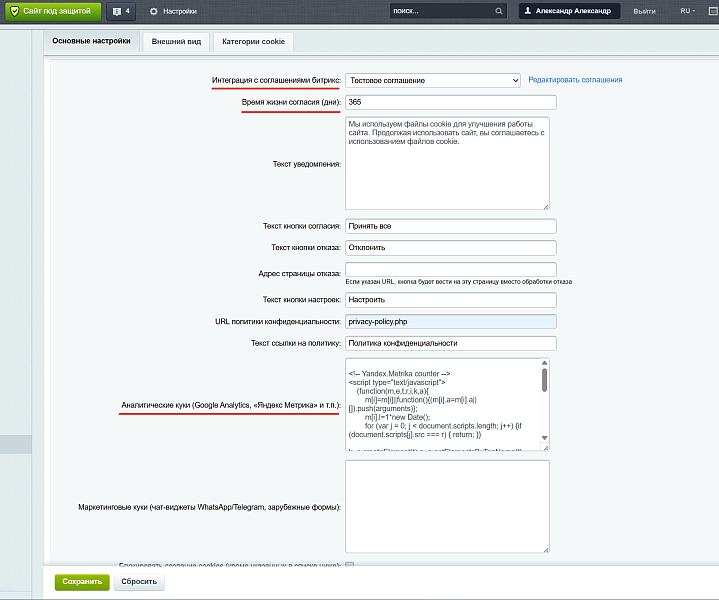This screenshot has width=719, height=600.
Task: Click the Принять все text field
Action: 451,226
